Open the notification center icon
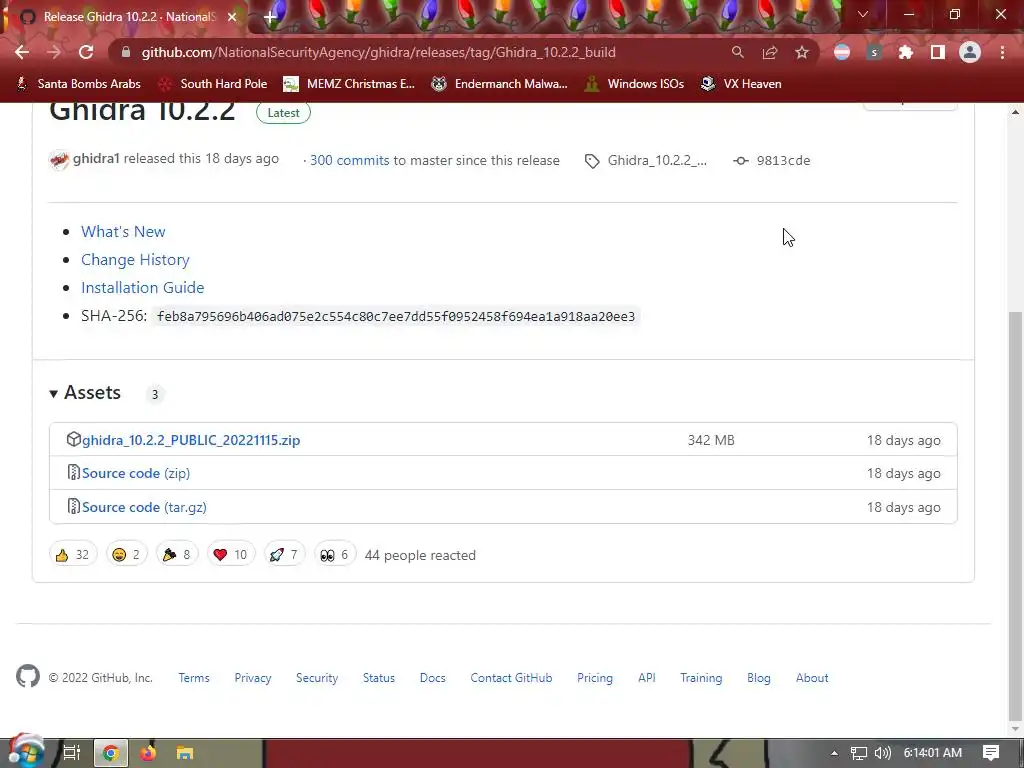Viewport: 1024px width, 768px height. click(991, 753)
